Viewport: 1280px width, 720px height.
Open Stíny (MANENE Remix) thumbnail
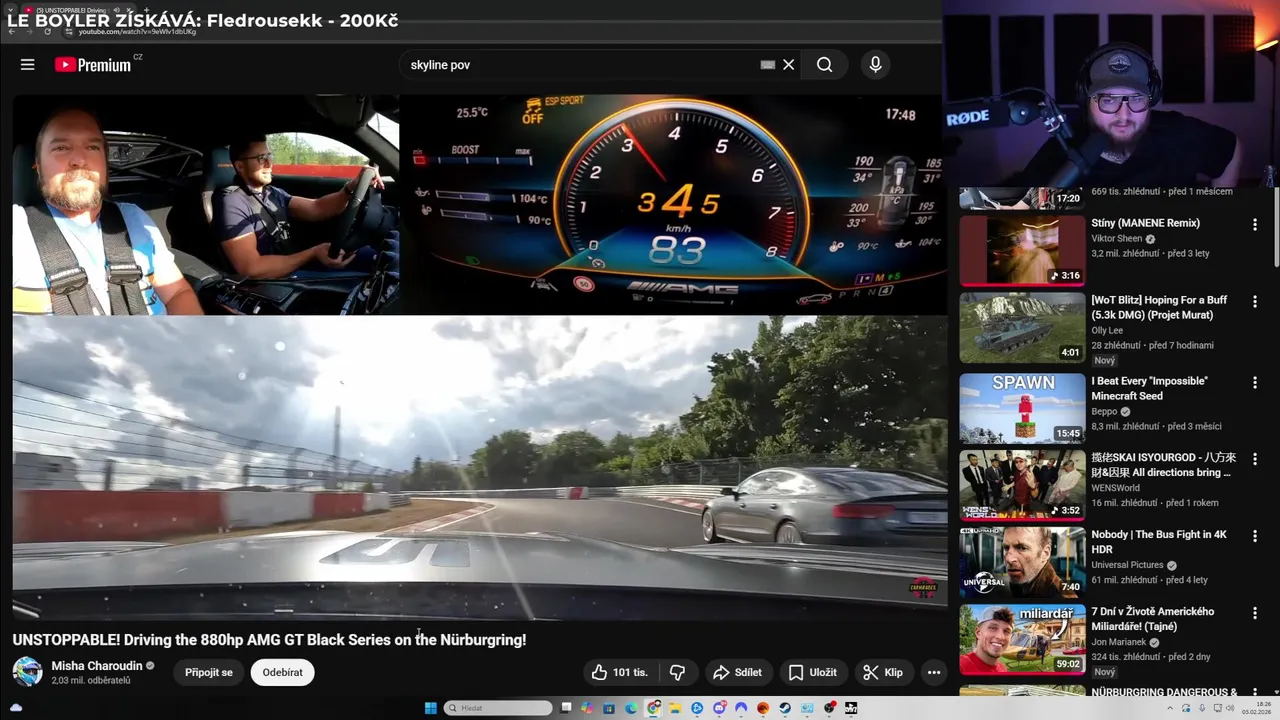(1022, 250)
